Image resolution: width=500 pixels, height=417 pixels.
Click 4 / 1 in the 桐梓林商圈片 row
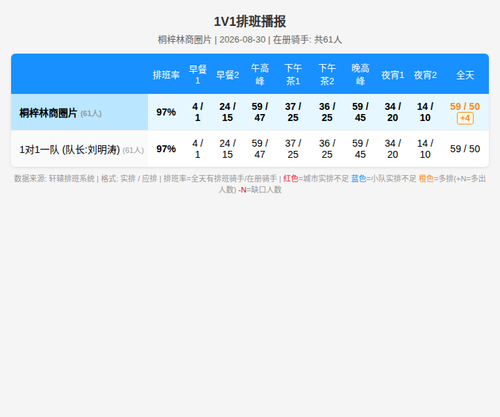[x=198, y=112]
